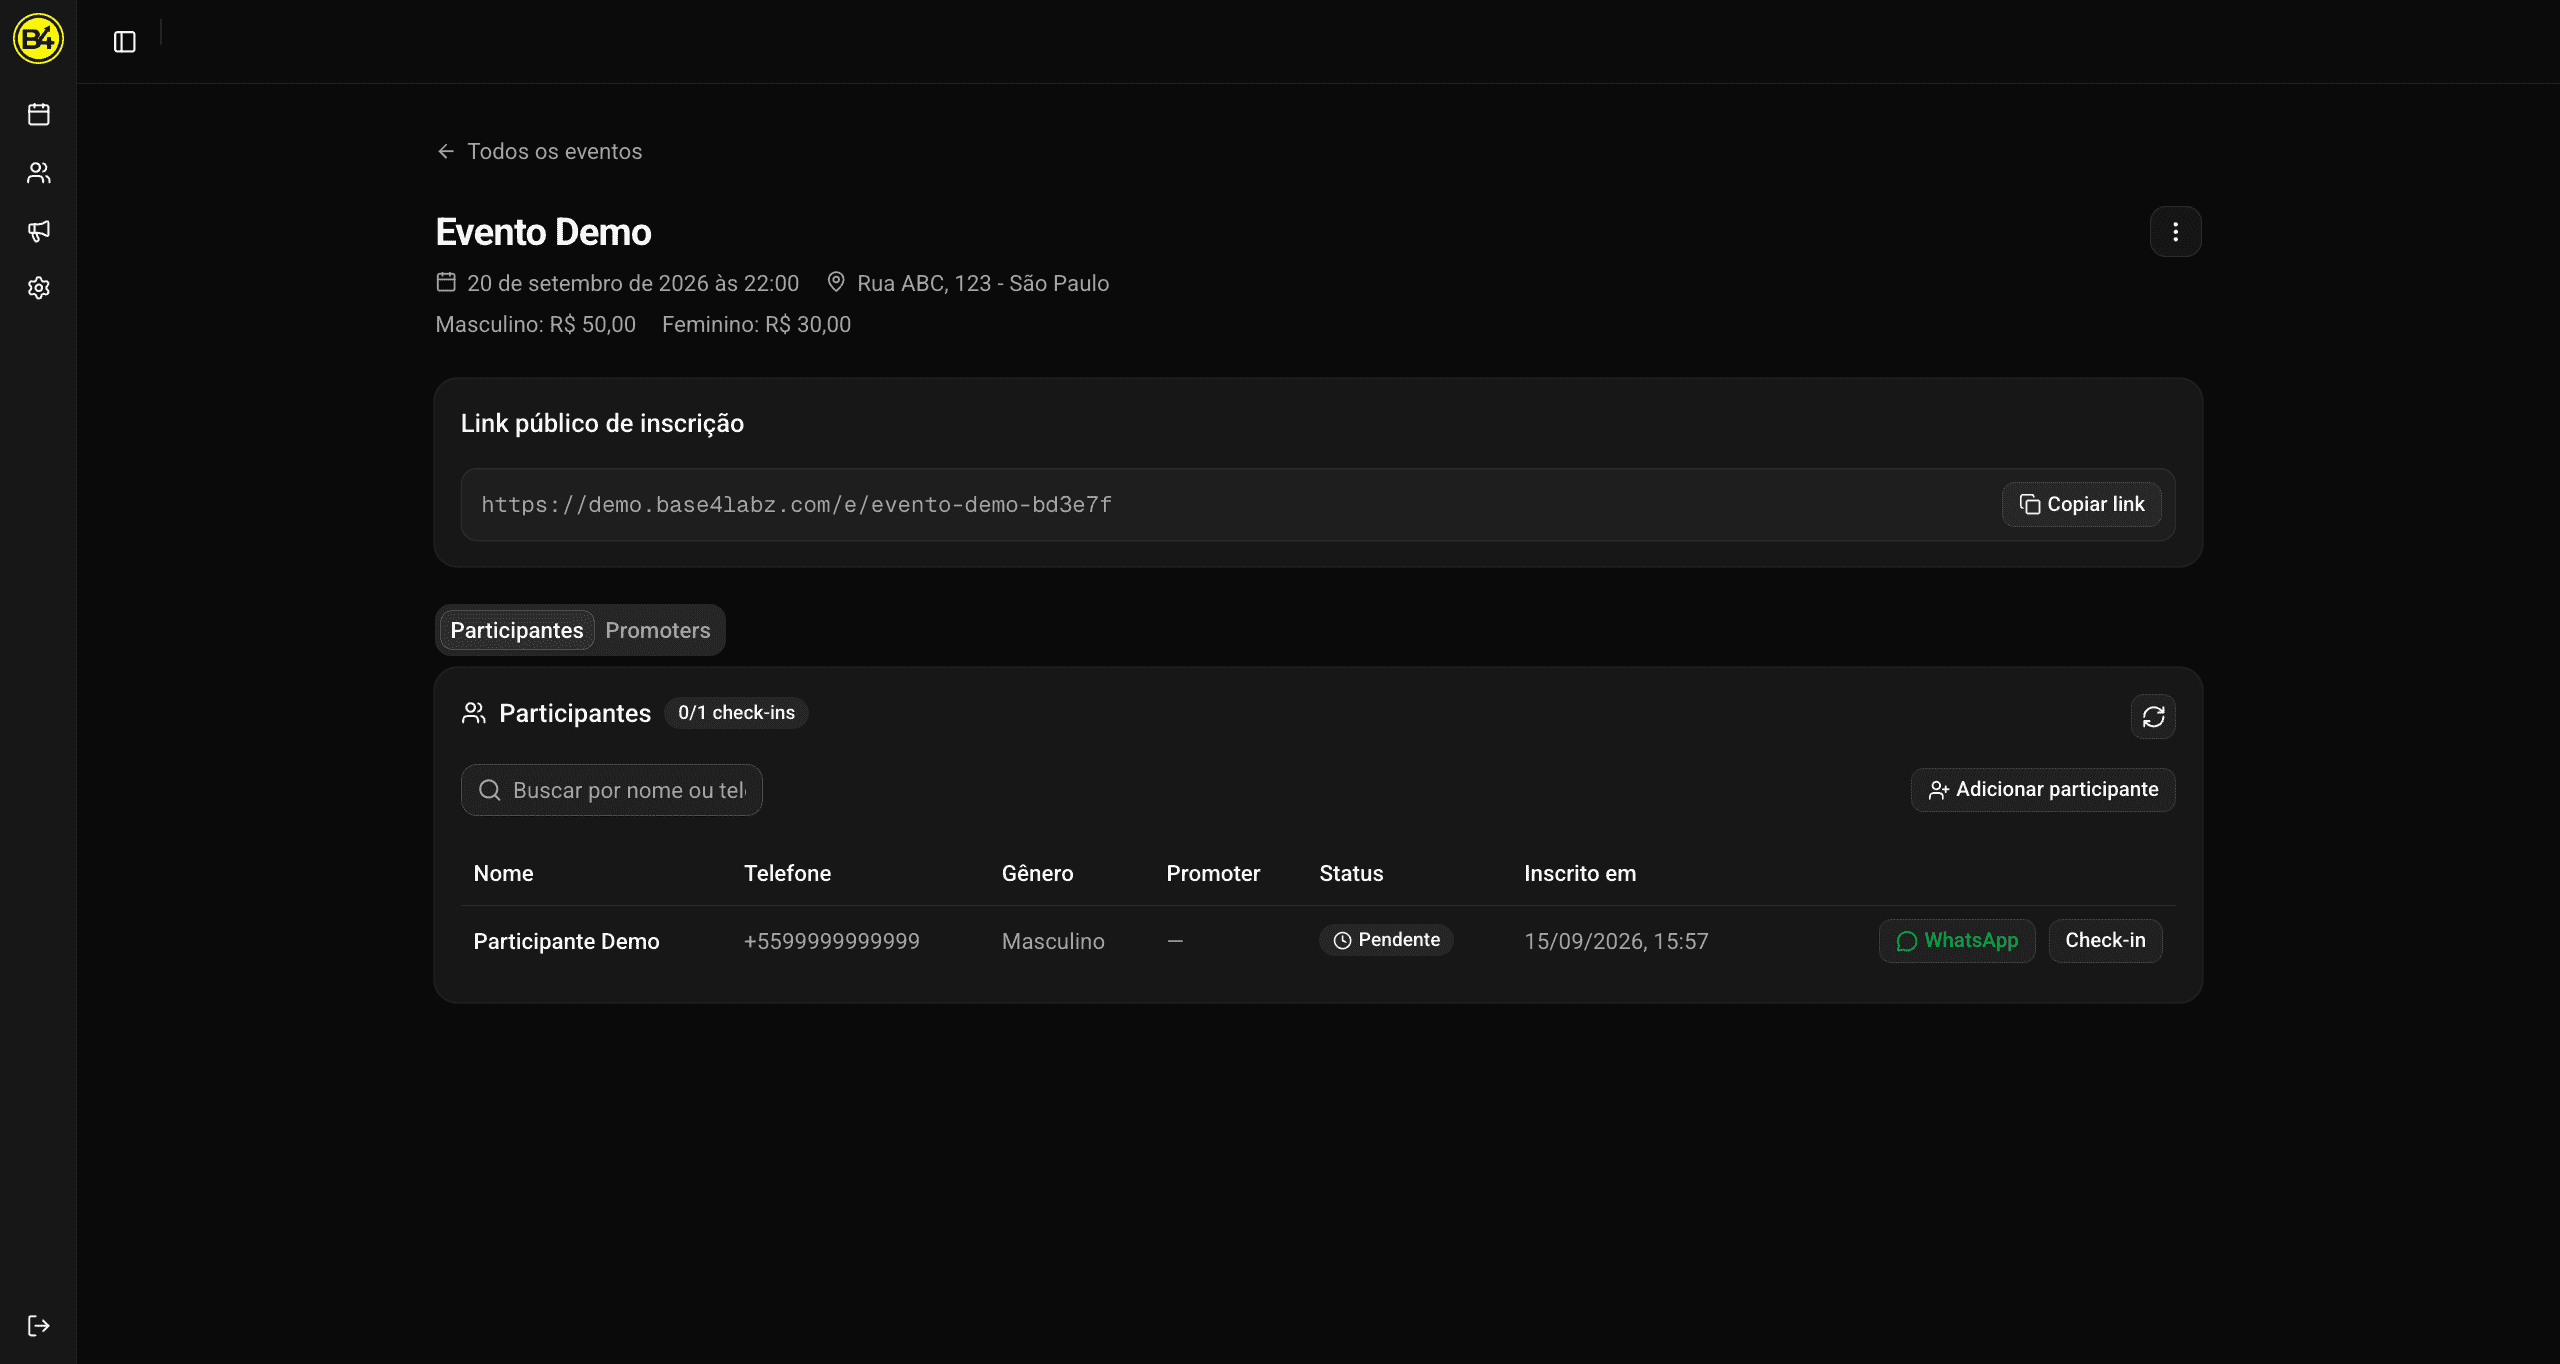Click the Buscar por nome search field

[611, 790]
